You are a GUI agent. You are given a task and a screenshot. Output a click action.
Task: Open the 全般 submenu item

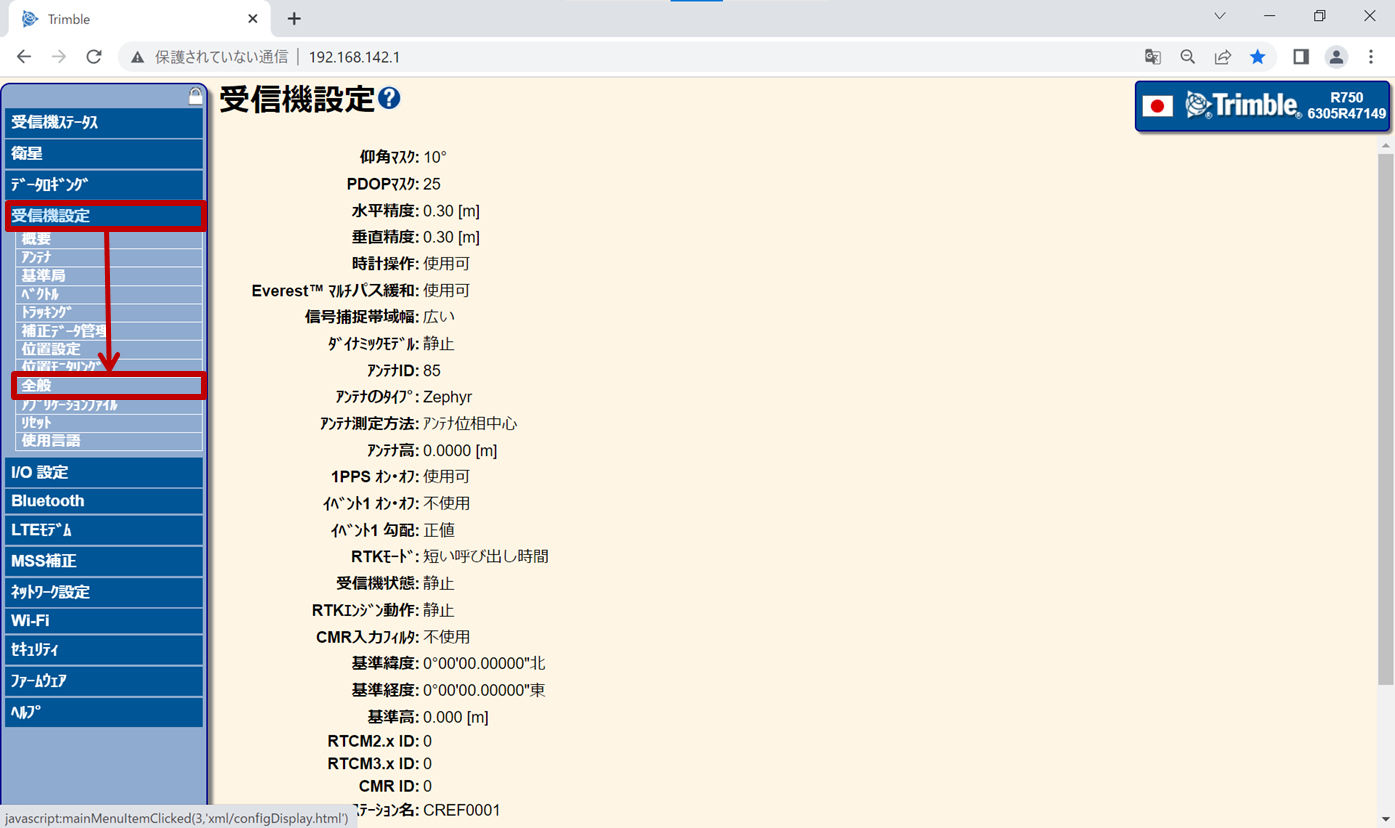(x=108, y=385)
